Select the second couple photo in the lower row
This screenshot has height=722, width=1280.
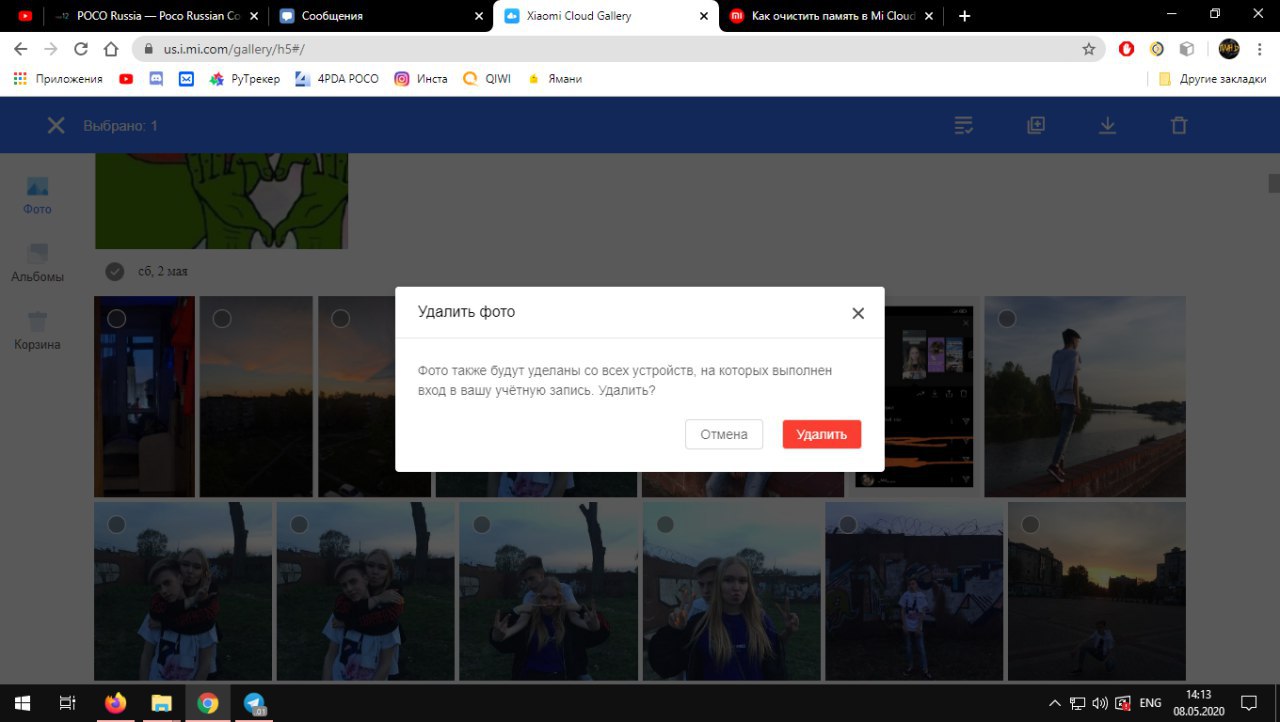click(299, 524)
